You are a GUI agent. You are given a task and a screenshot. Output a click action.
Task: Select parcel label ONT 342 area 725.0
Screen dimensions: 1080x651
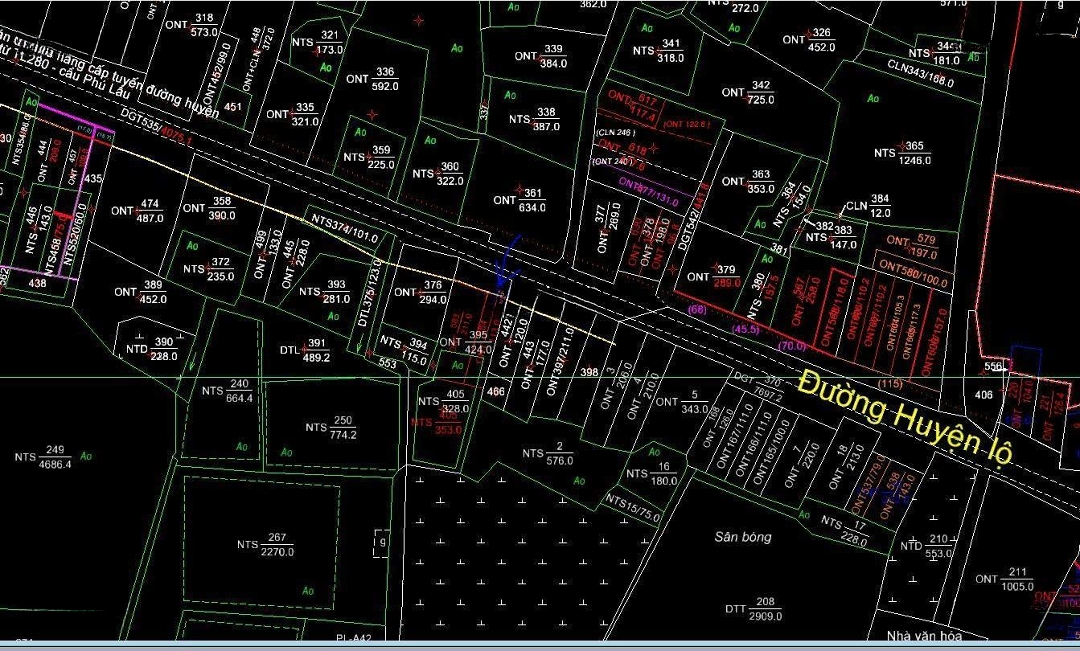[749, 92]
